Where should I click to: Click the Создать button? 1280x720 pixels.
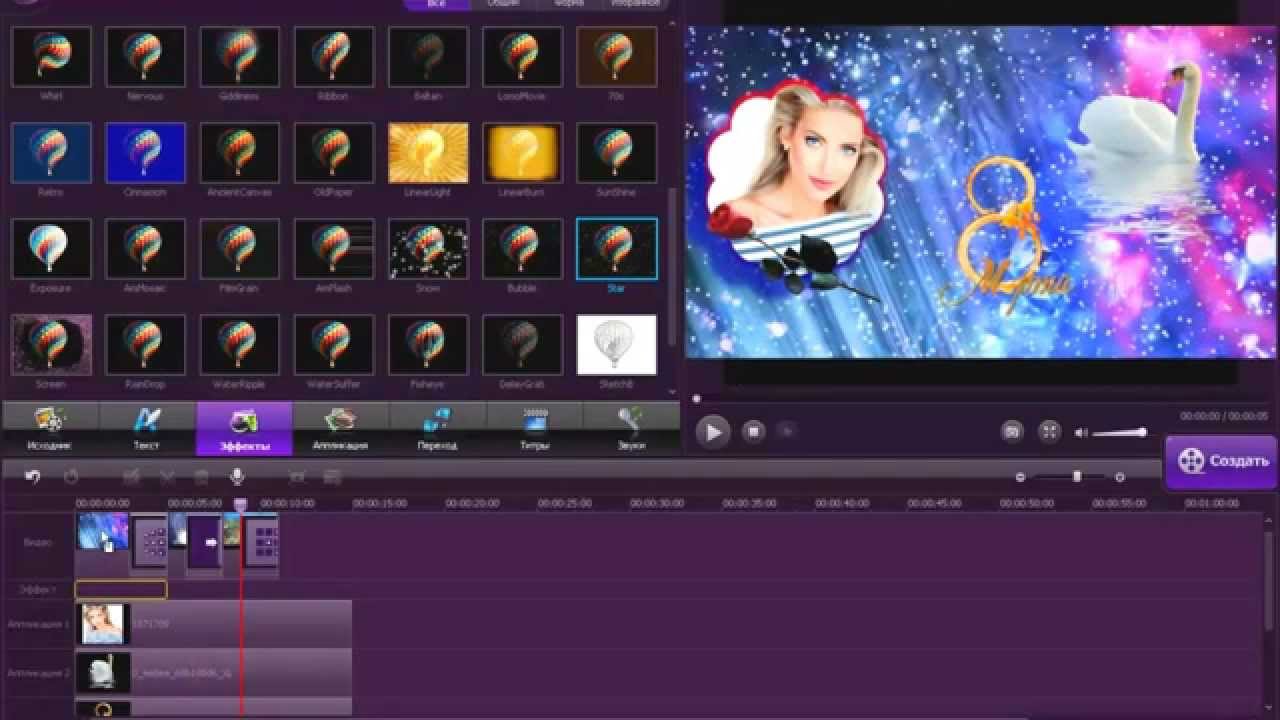(x=1221, y=461)
